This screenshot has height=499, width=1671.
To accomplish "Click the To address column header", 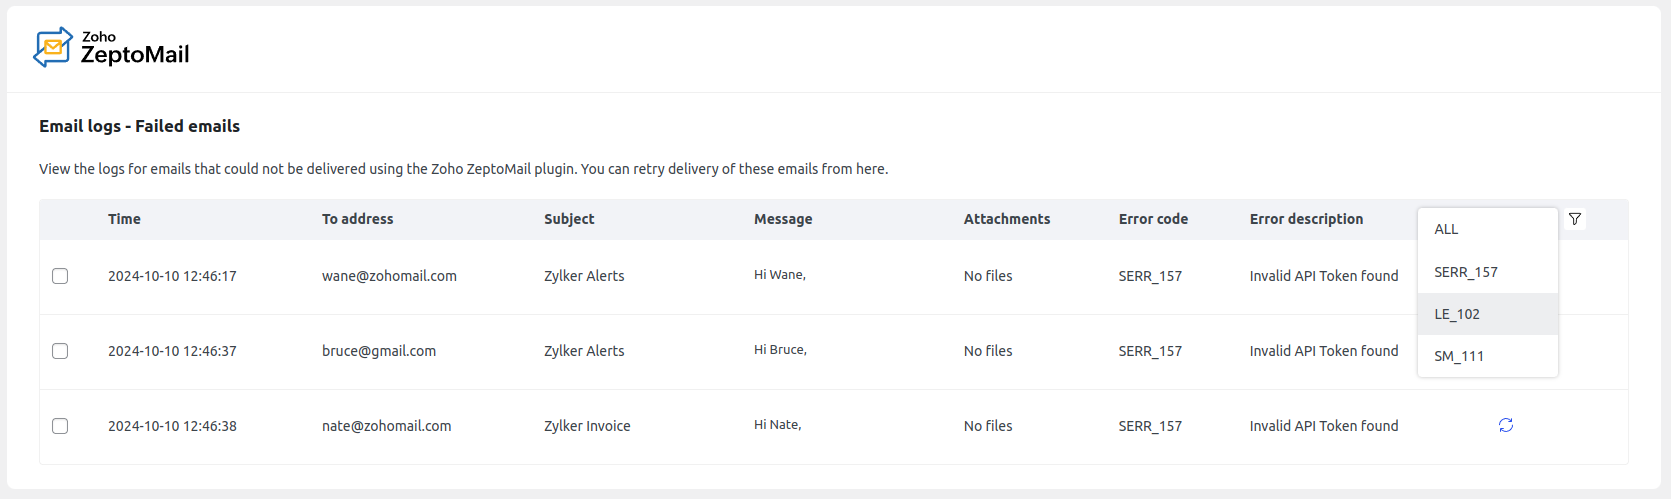I will point(357,219).
